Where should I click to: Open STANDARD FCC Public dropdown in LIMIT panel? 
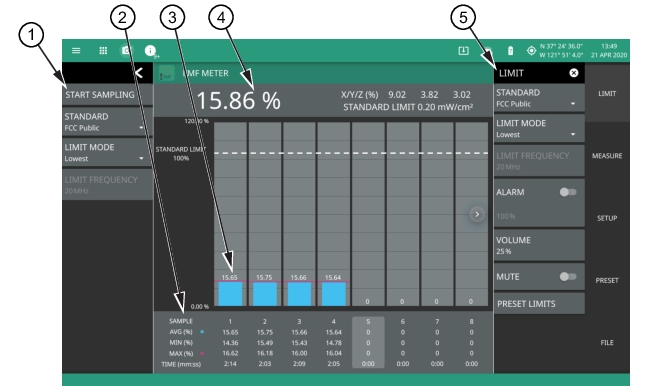[x=539, y=98]
